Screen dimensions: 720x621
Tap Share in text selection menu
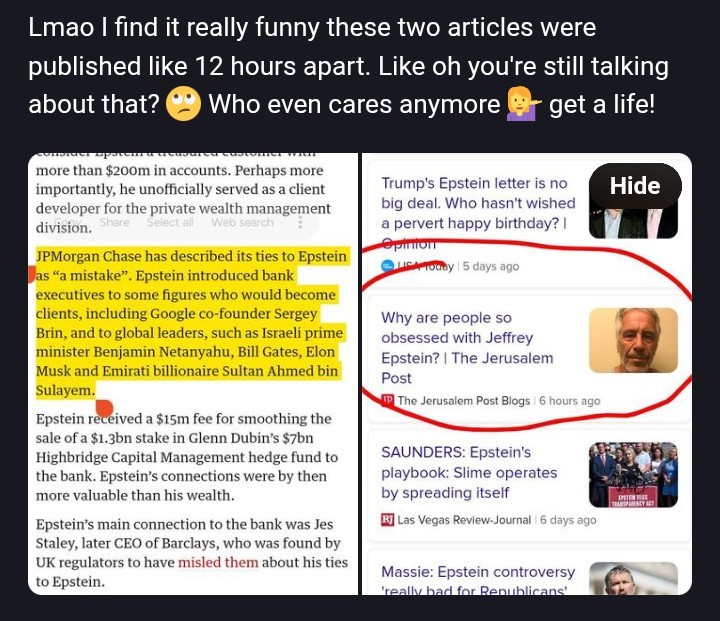coord(114,222)
